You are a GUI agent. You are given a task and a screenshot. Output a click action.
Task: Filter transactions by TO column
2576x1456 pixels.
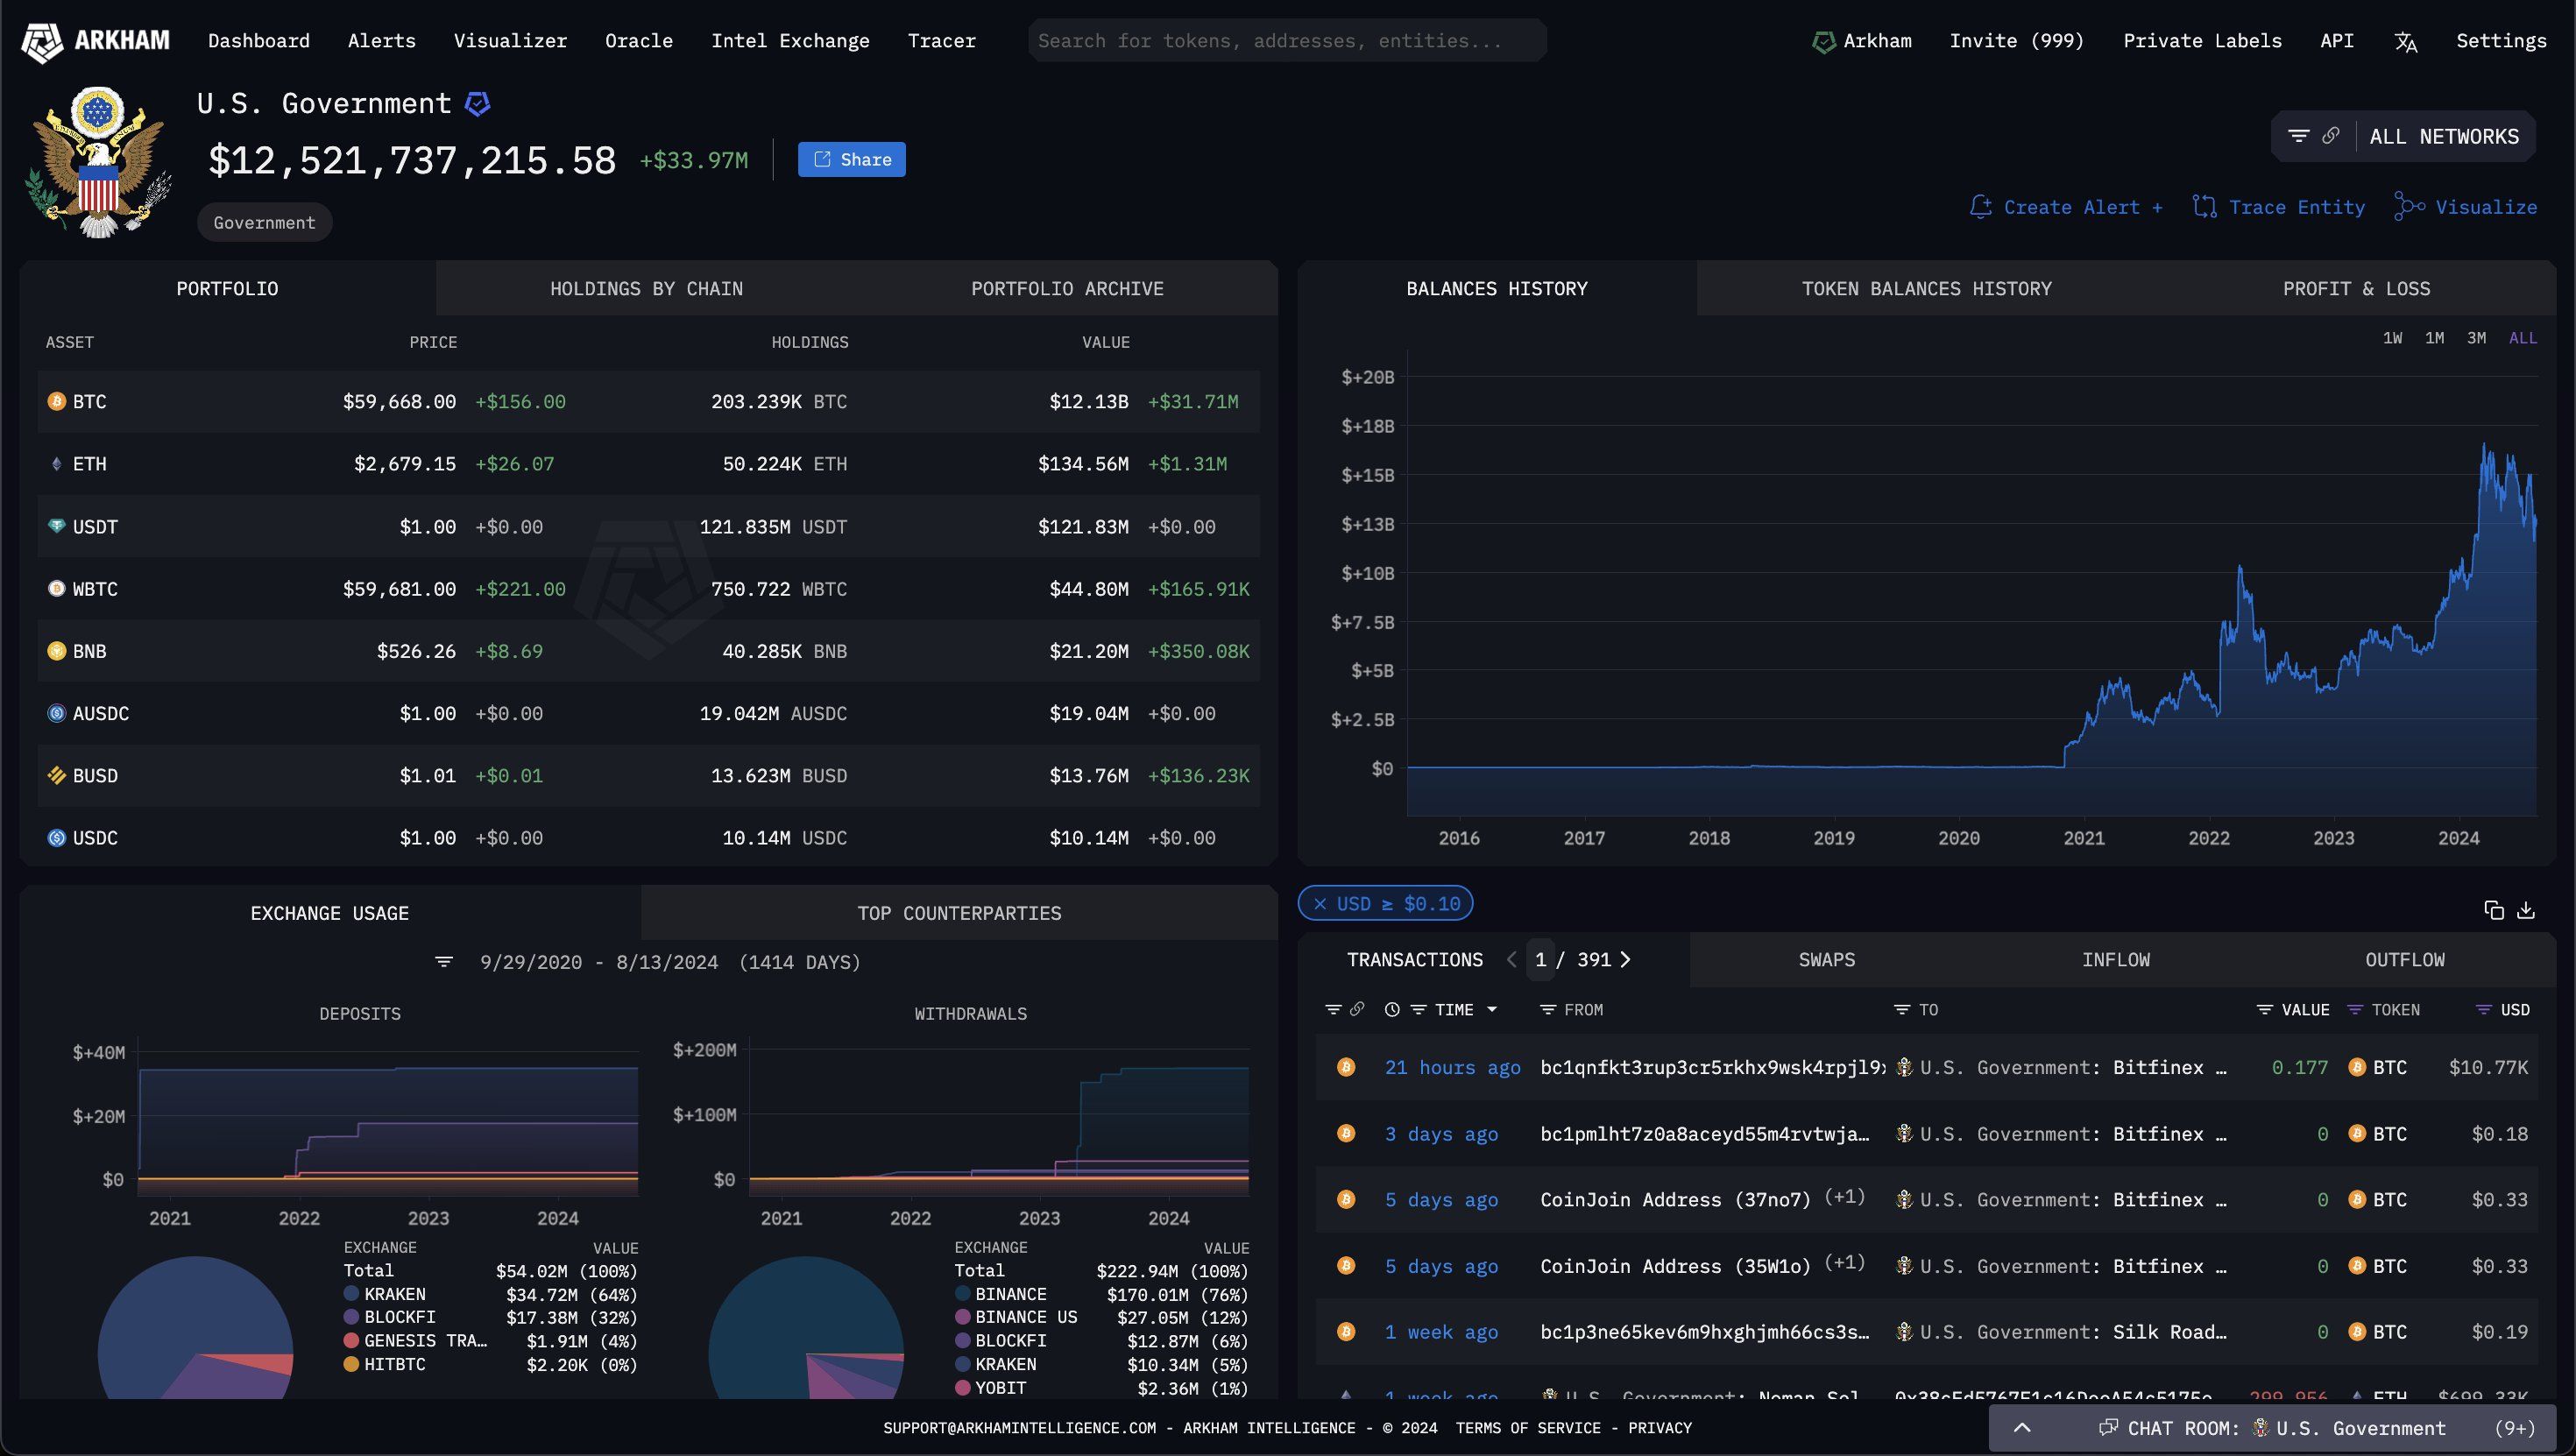(x=1902, y=1010)
